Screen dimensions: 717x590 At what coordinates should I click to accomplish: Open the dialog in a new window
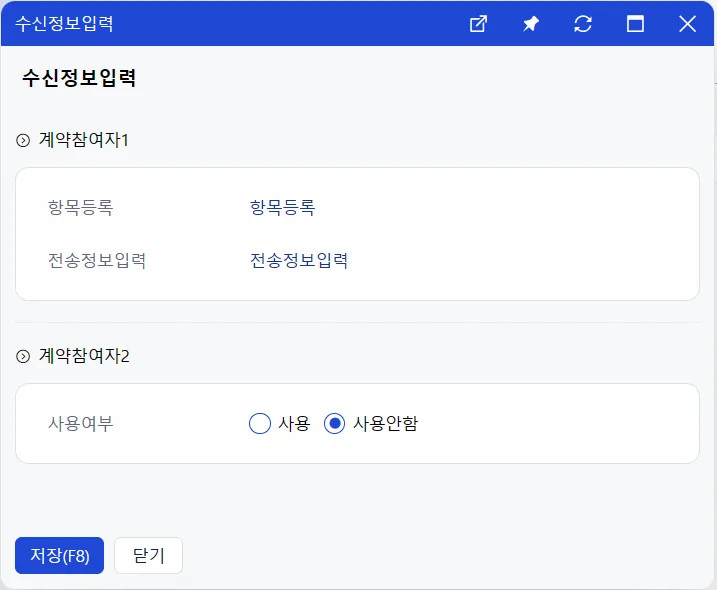click(x=478, y=24)
